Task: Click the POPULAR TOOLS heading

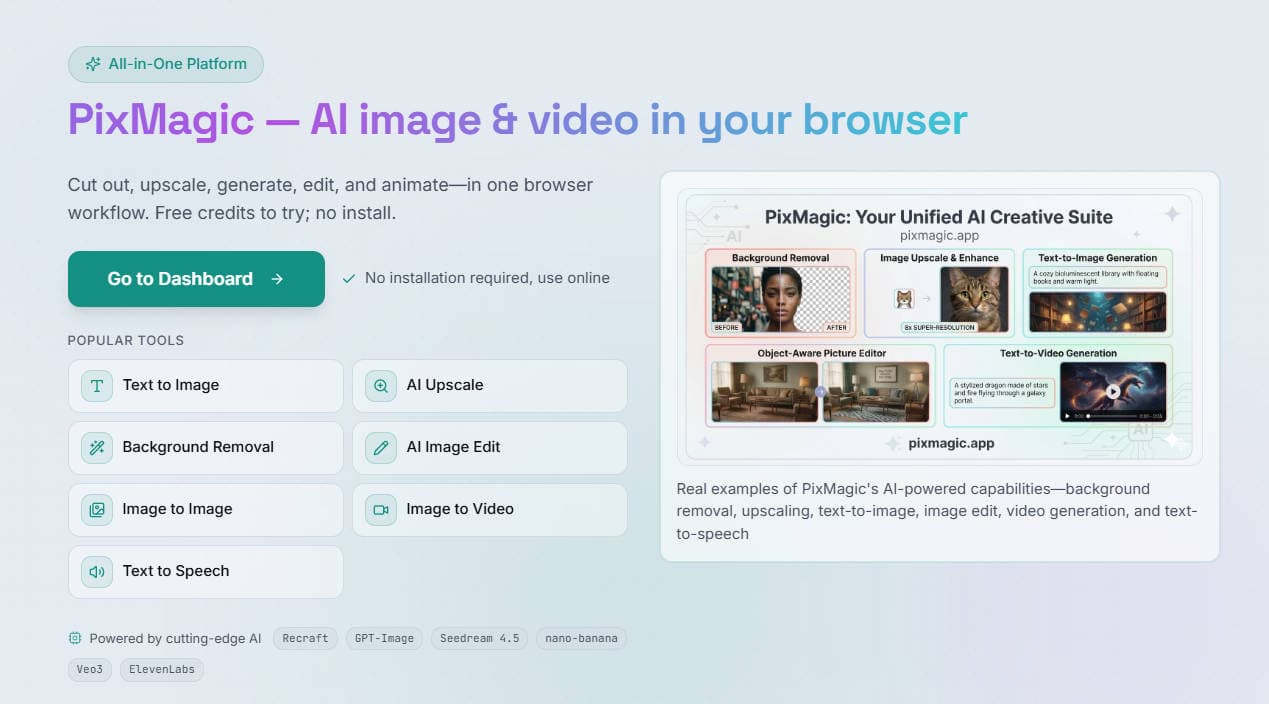Action: click(126, 341)
